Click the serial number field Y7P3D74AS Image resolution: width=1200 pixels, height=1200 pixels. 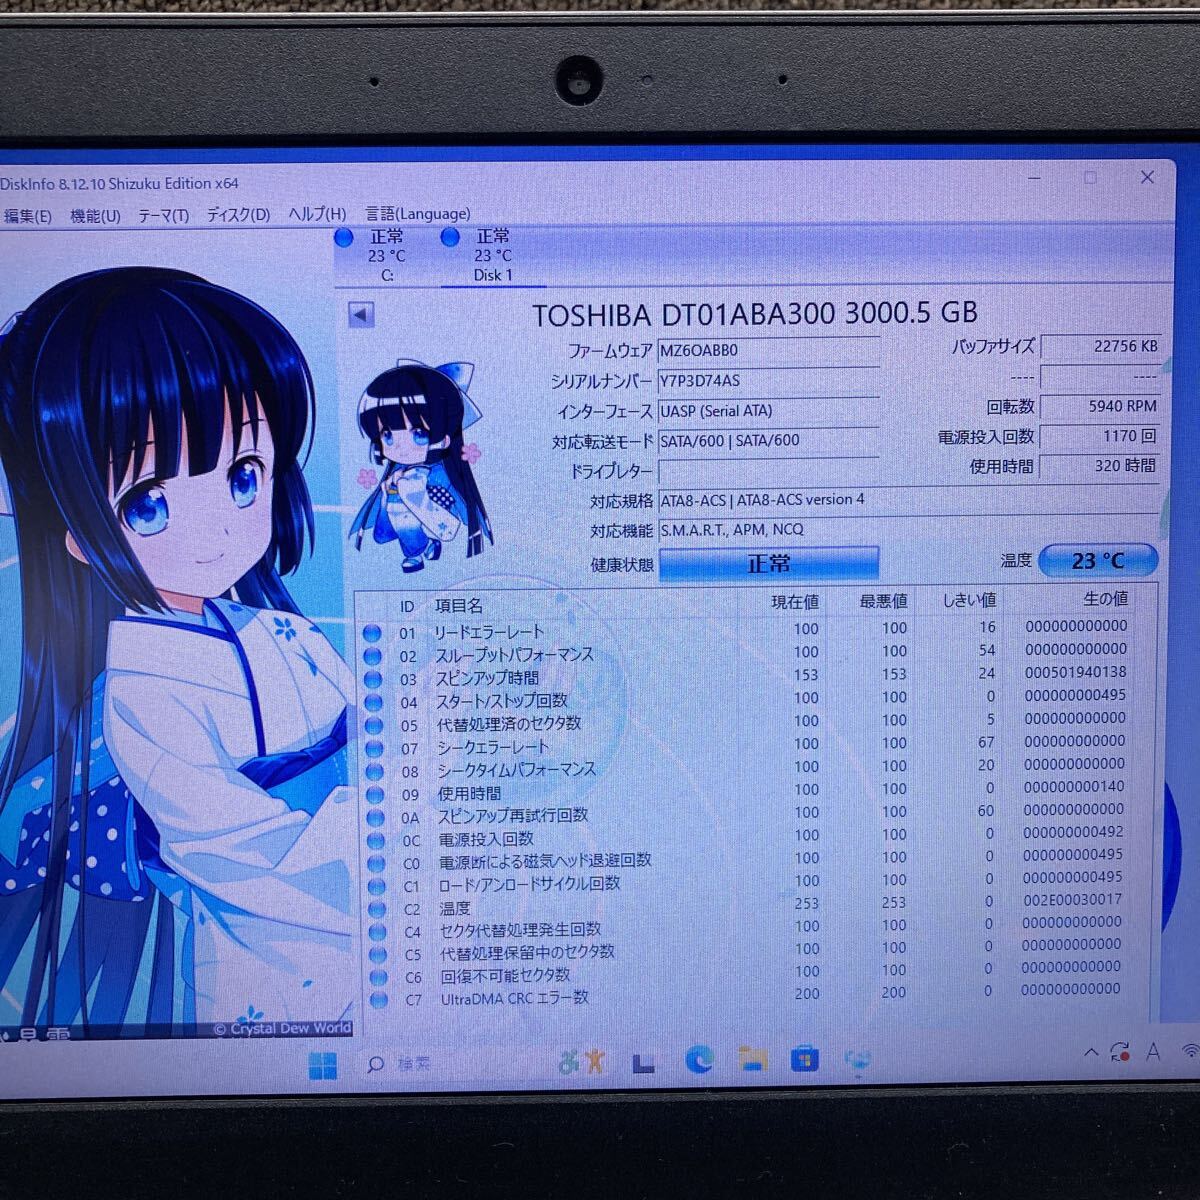(x=768, y=380)
